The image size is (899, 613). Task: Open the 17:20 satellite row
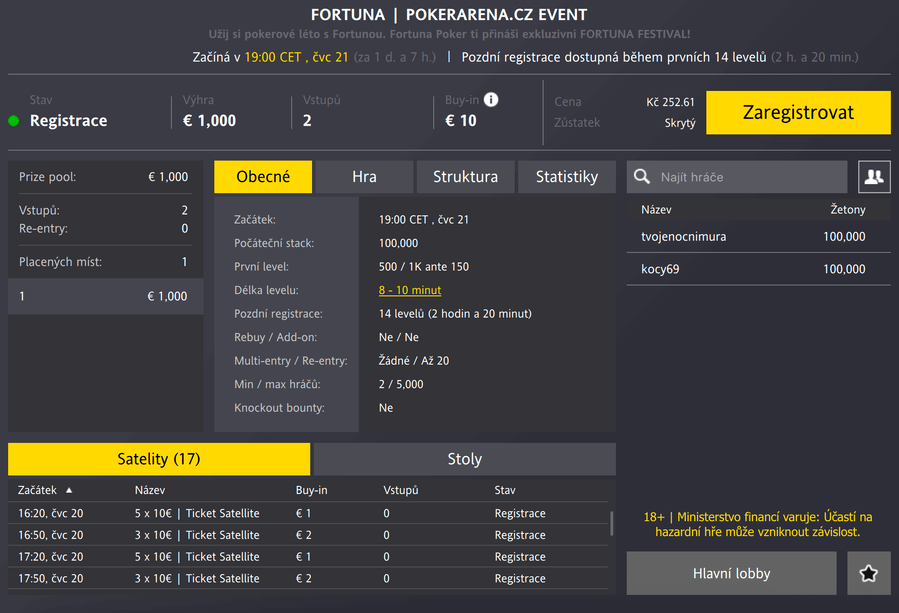click(x=308, y=557)
